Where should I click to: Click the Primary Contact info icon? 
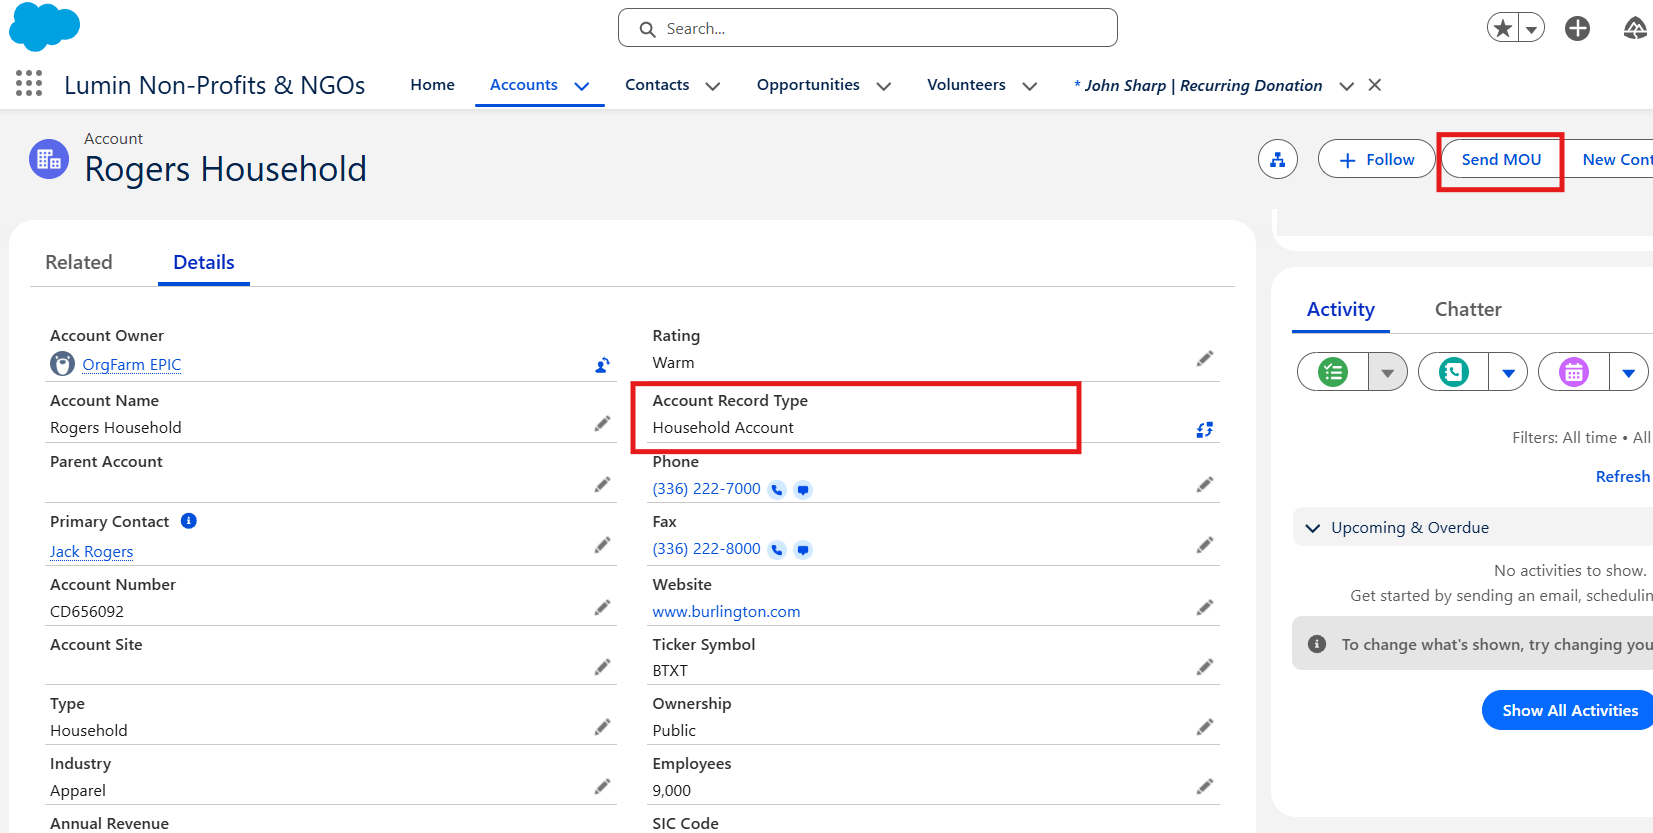(189, 521)
